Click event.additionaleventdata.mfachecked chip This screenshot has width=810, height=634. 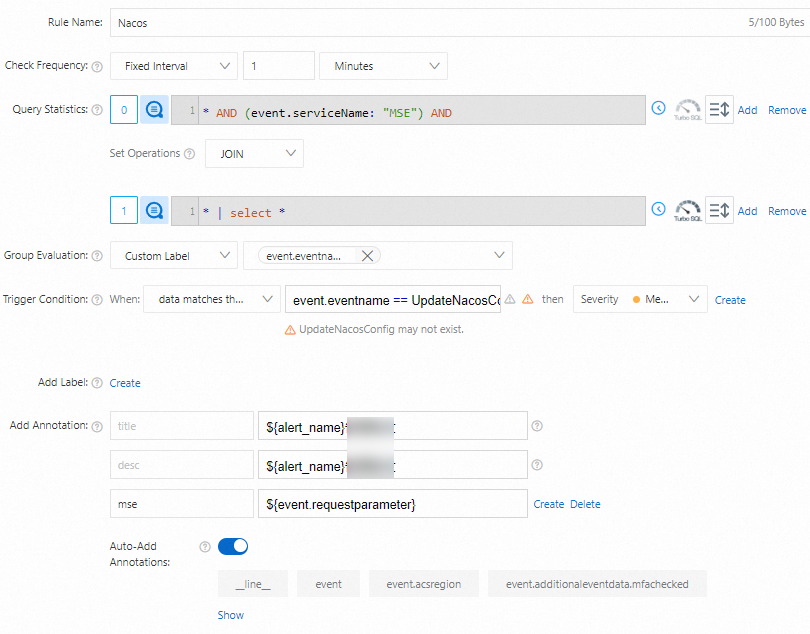pos(597,584)
